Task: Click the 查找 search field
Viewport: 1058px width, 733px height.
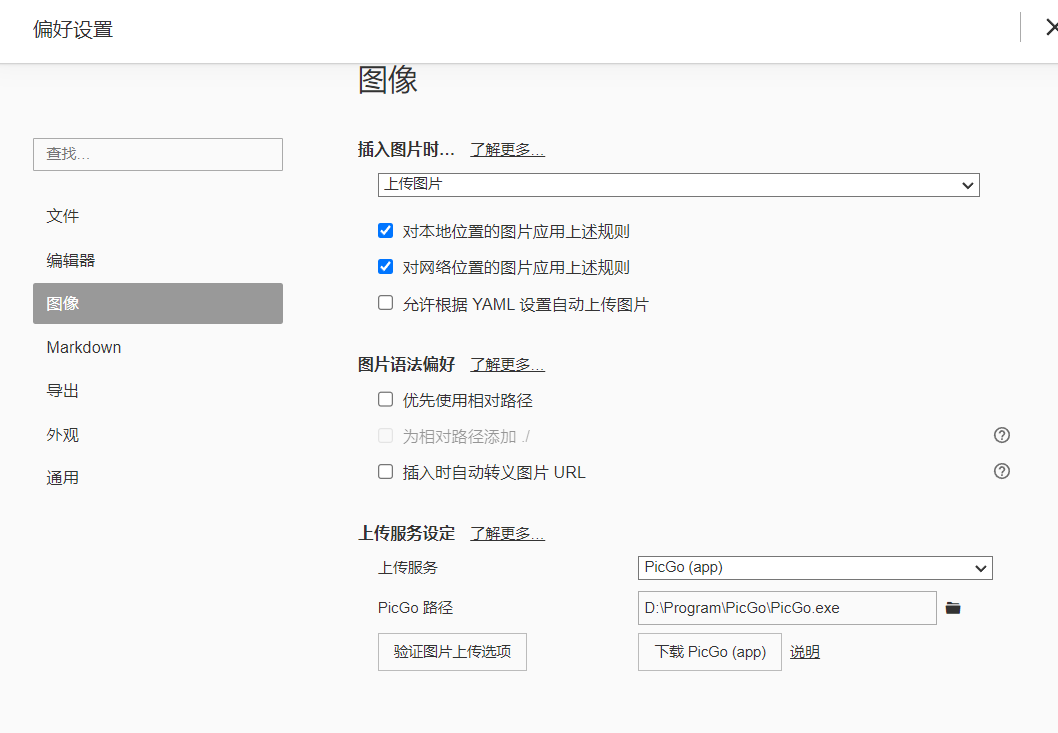Action: 158,154
